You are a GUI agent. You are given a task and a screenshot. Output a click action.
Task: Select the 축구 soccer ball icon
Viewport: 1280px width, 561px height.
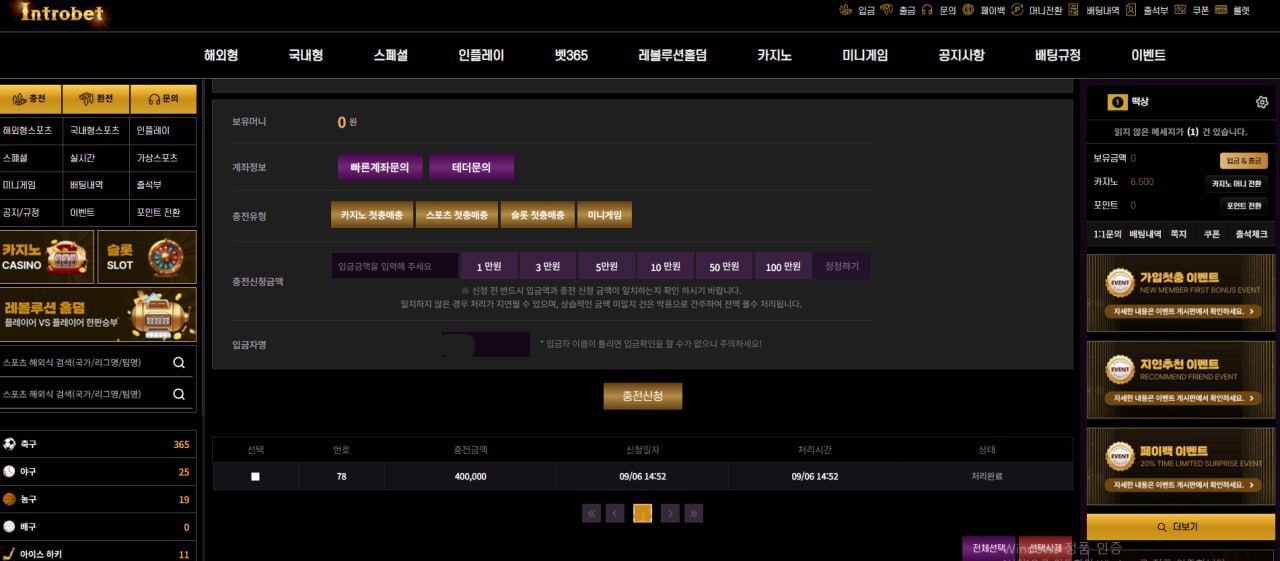(x=9, y=444)
